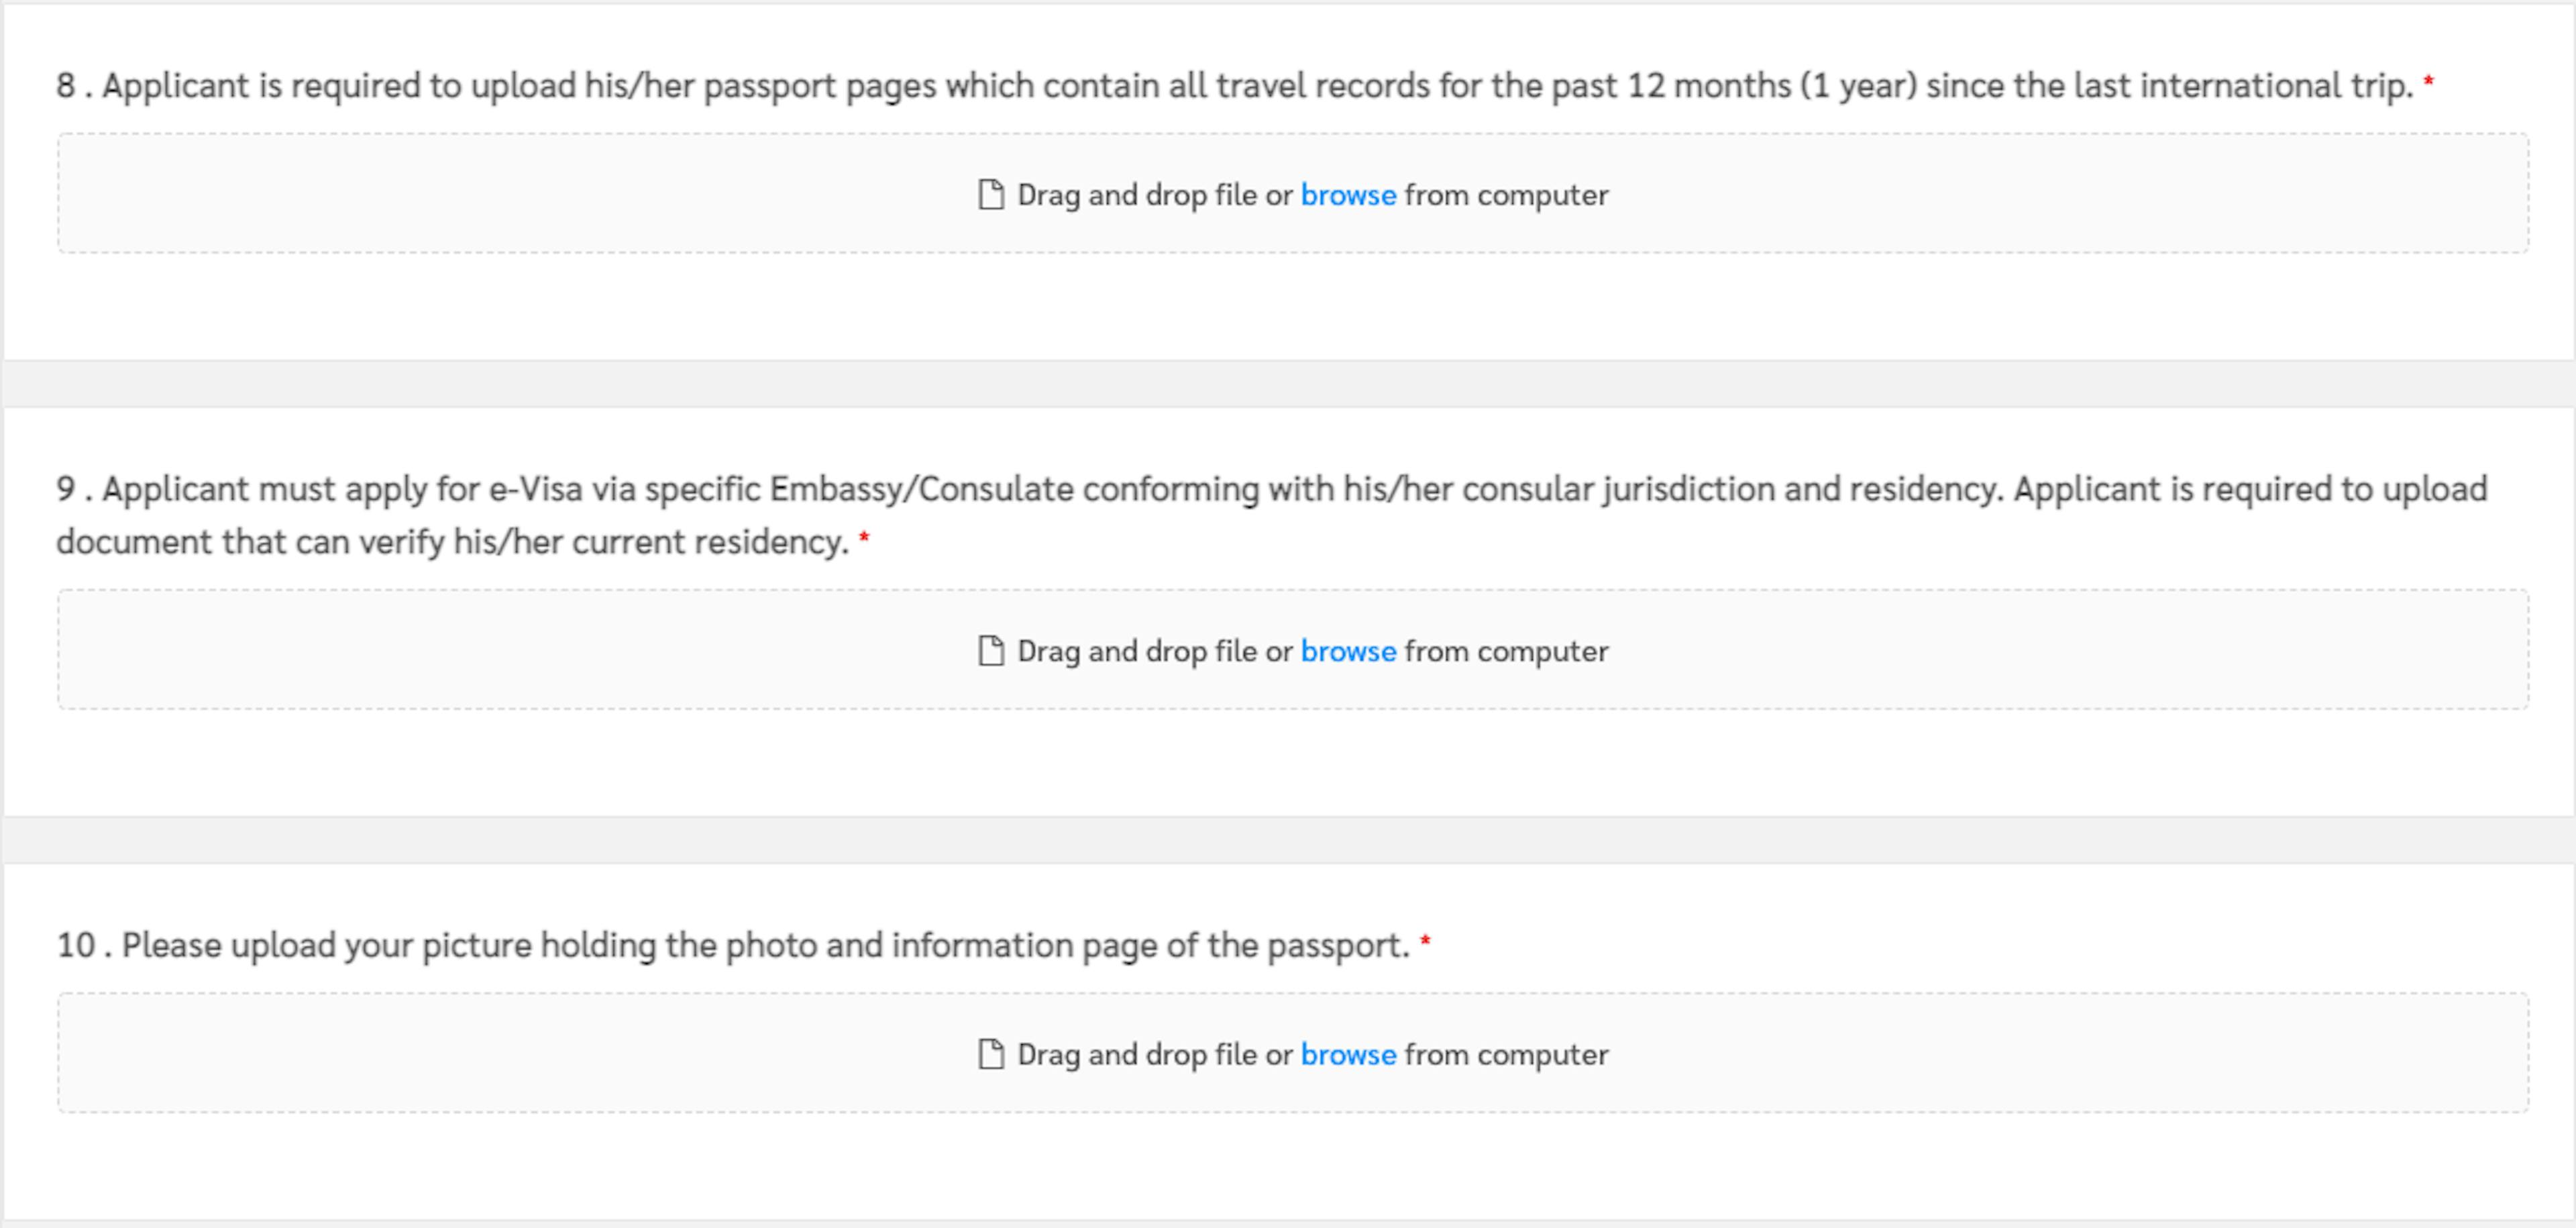Click the empty drop zone area under question 10
Image resolution: width=2576 pixels, height=1228 pixels.
pyautogui.click(x=1293, y=1053)
